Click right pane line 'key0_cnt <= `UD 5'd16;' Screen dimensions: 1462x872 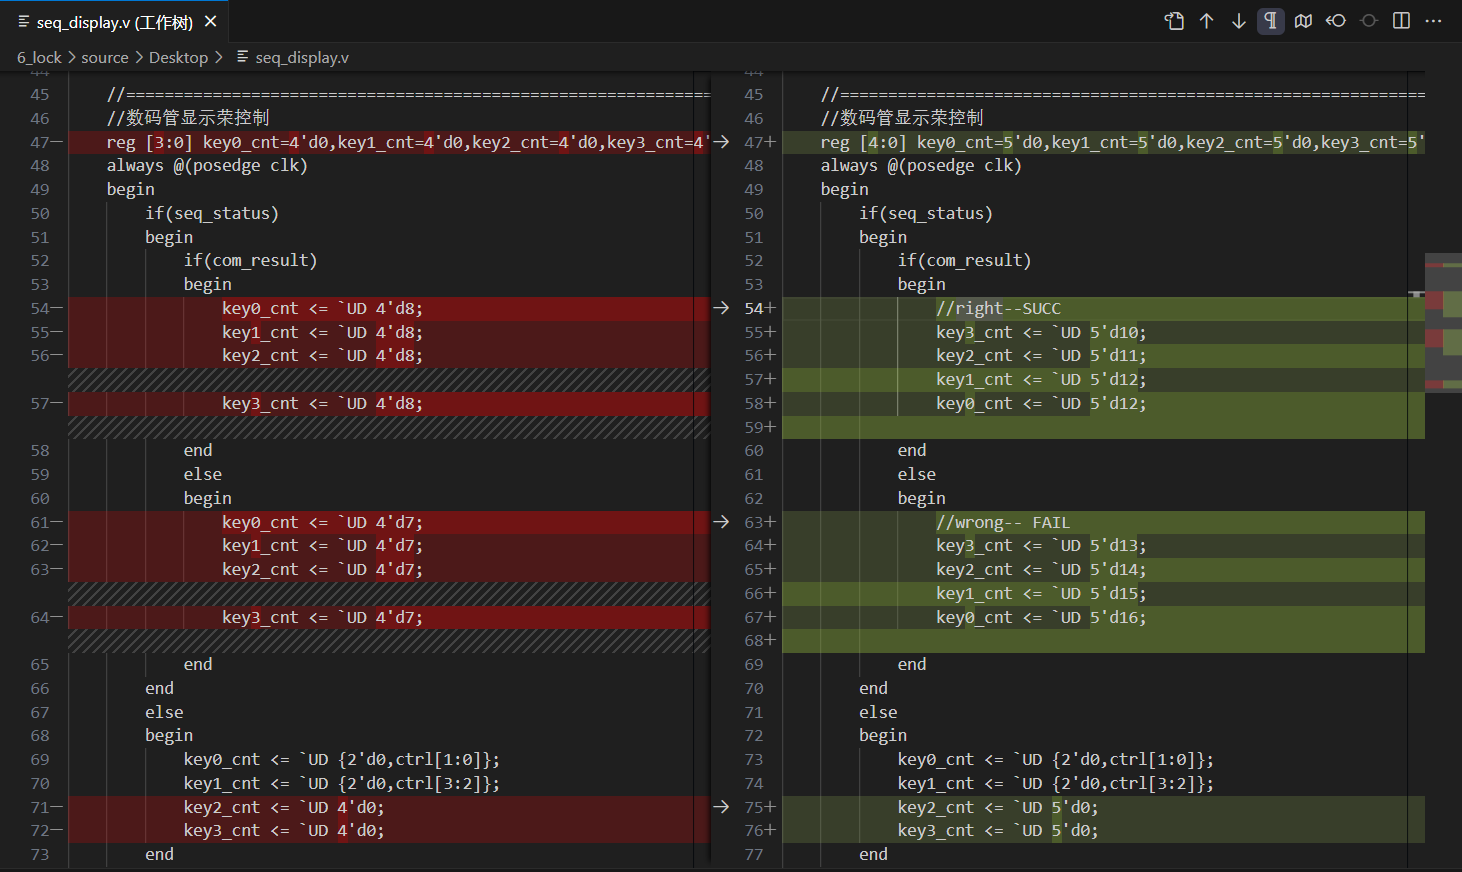(1041, 617)
